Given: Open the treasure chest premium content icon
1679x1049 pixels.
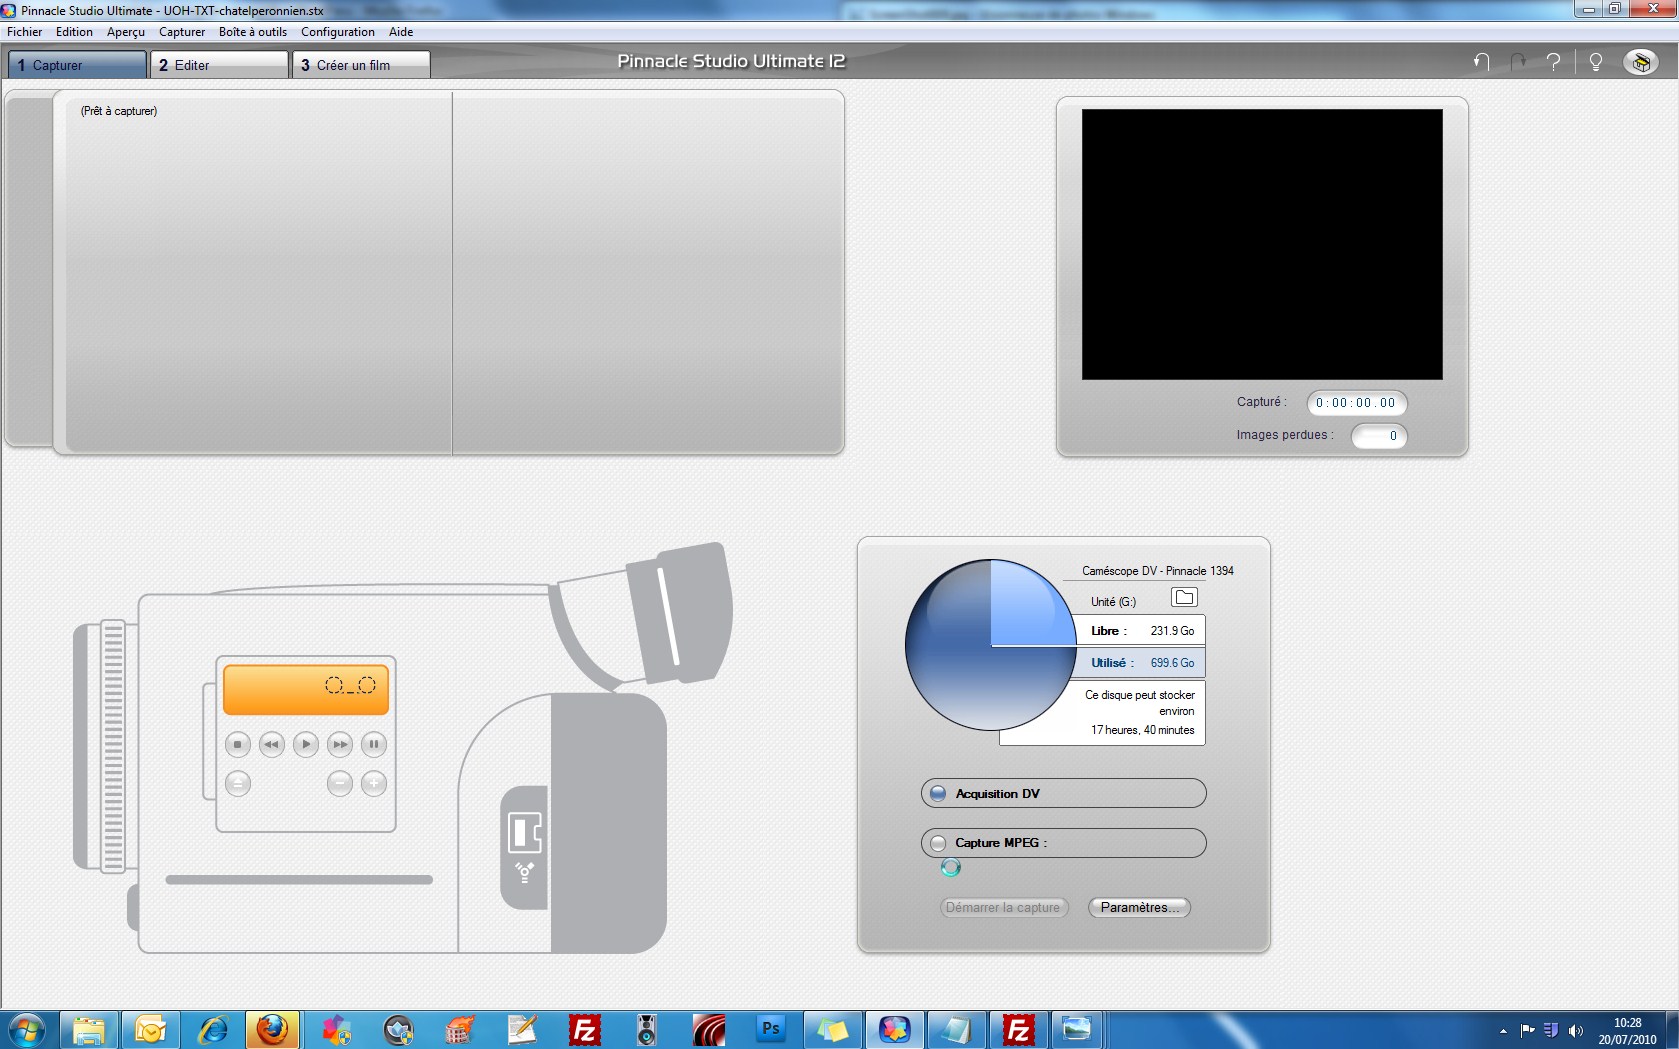Looking at the screenshot, I should (1640, 62).
